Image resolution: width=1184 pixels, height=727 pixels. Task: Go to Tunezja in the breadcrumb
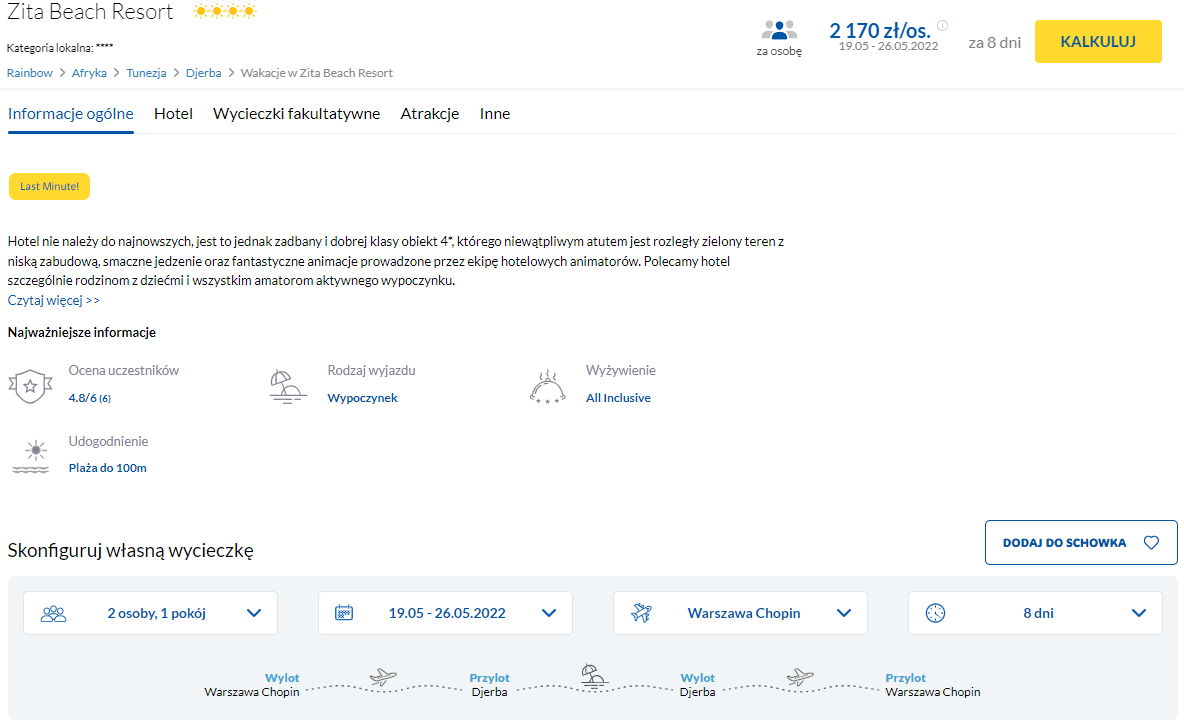click(x=146, y=73)
